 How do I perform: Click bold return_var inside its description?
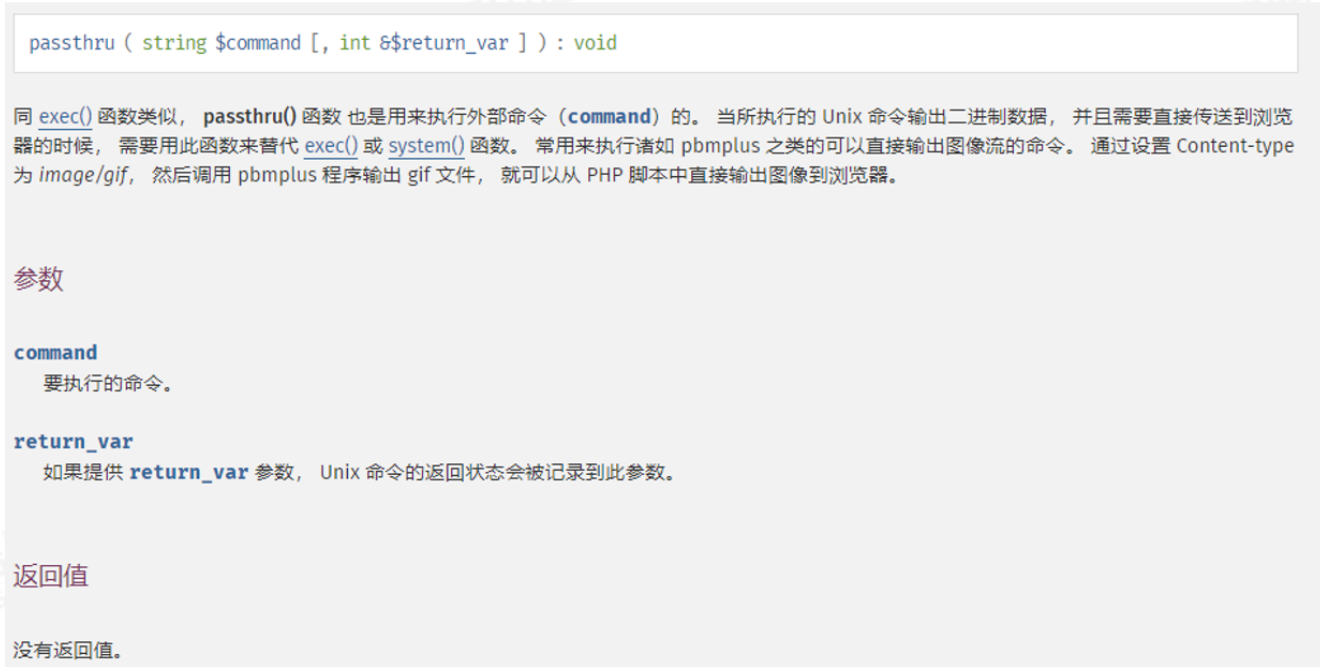pos(189,472)
